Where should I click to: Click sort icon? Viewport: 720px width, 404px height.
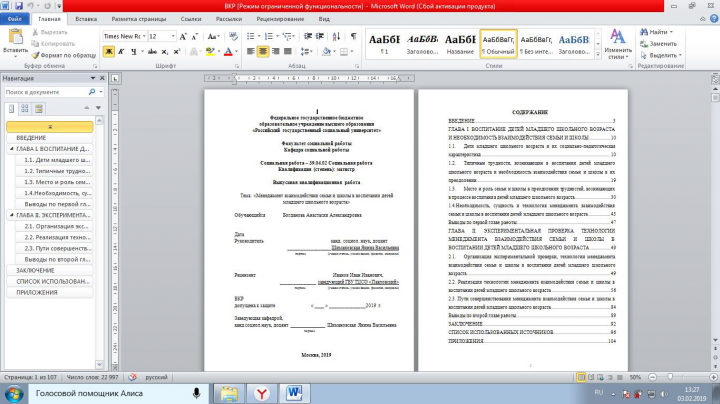pyautogui.click(x=336, y=36)
